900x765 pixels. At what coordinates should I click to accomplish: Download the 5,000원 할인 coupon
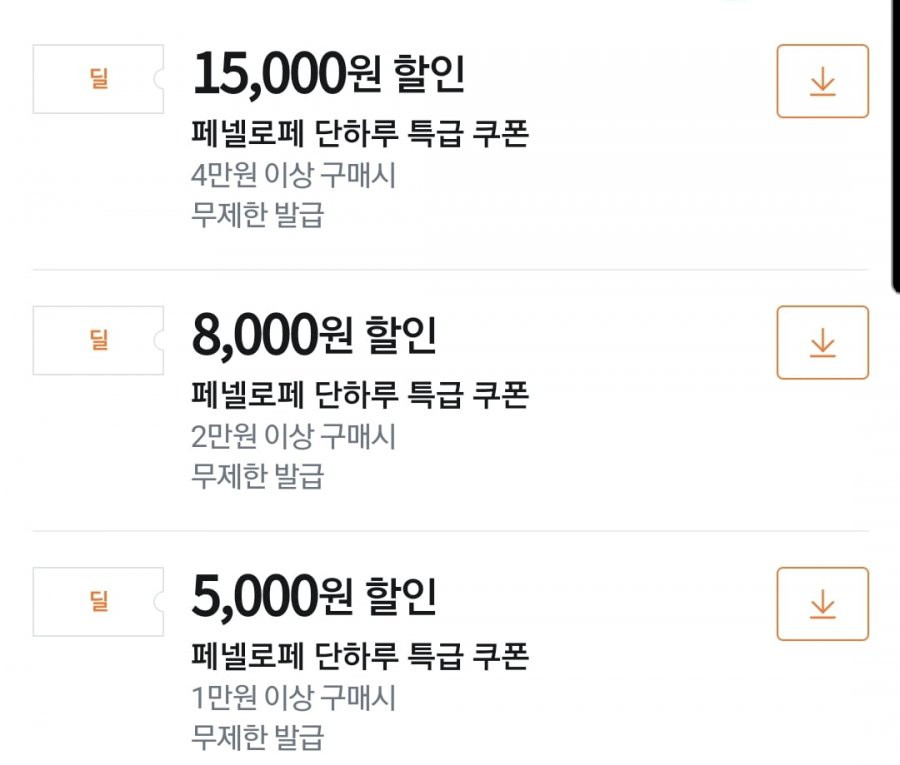tap(823, 604)
